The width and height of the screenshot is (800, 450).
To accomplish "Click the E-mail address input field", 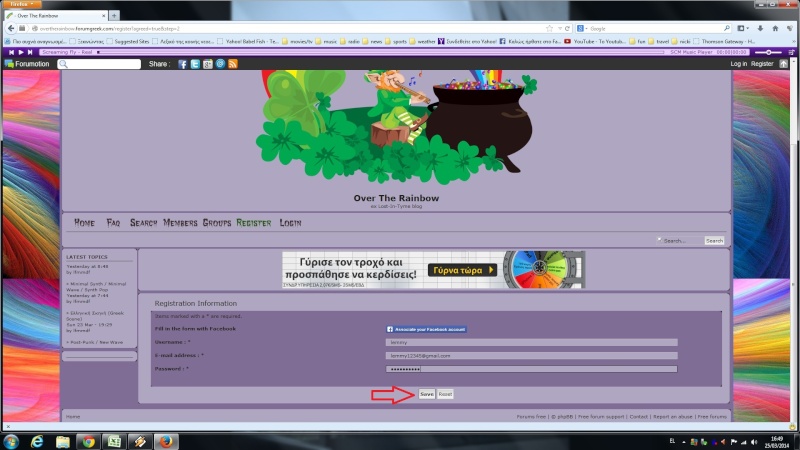I will [532, 356].
